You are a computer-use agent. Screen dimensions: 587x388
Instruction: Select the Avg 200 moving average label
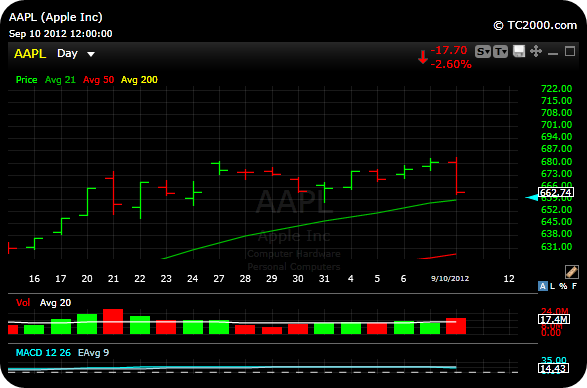[x=139, y=80]
